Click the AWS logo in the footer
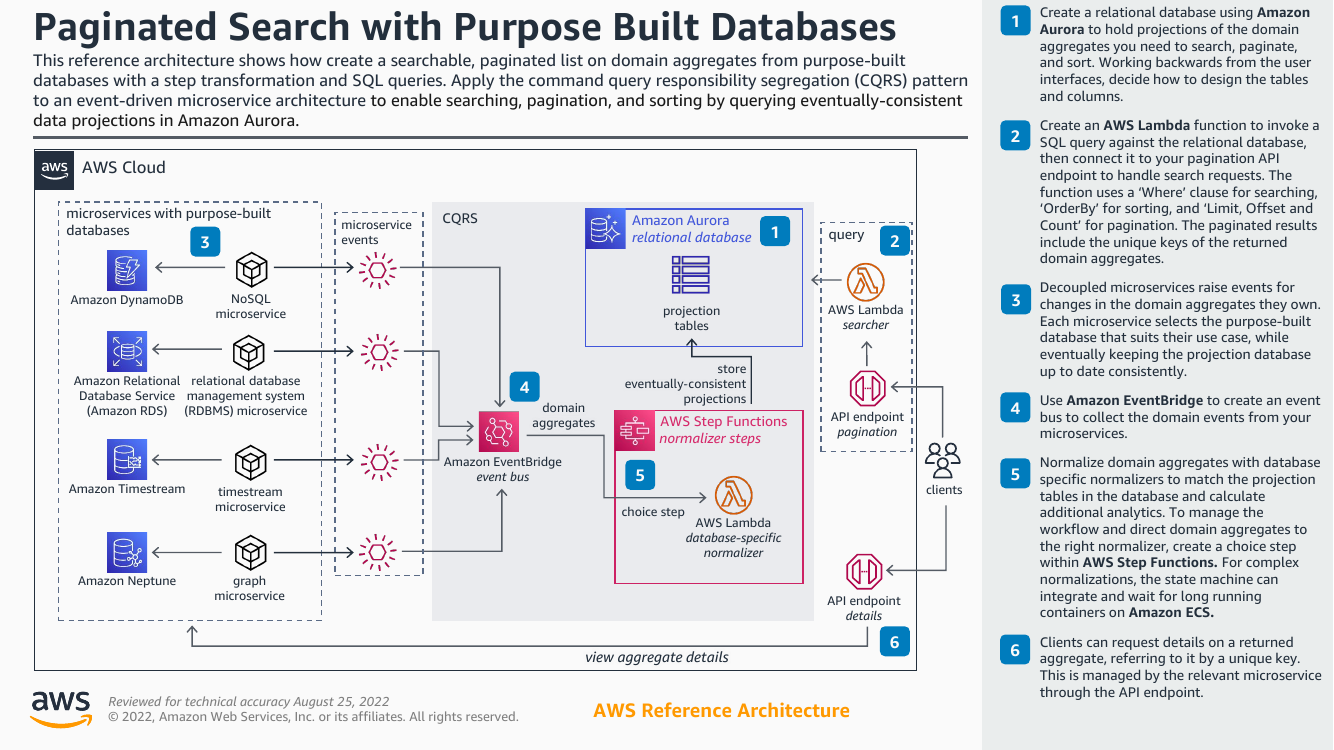 [61, 708]
